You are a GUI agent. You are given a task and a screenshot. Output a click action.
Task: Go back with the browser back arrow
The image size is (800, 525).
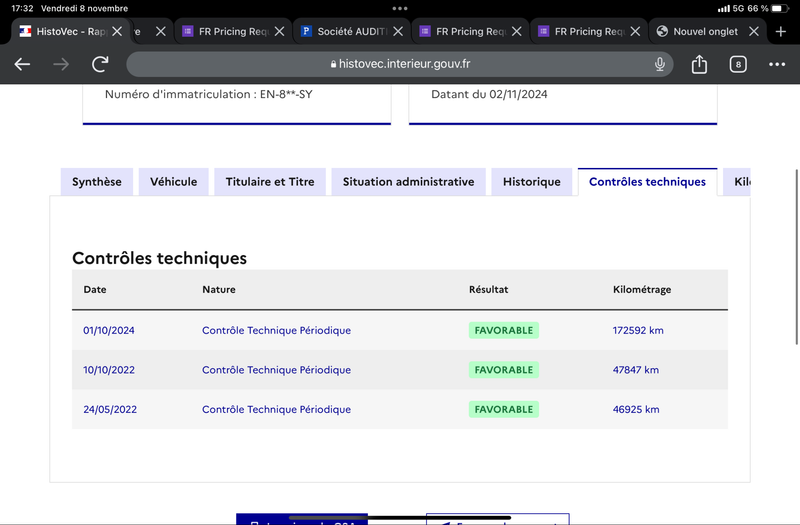pos(22,64)
